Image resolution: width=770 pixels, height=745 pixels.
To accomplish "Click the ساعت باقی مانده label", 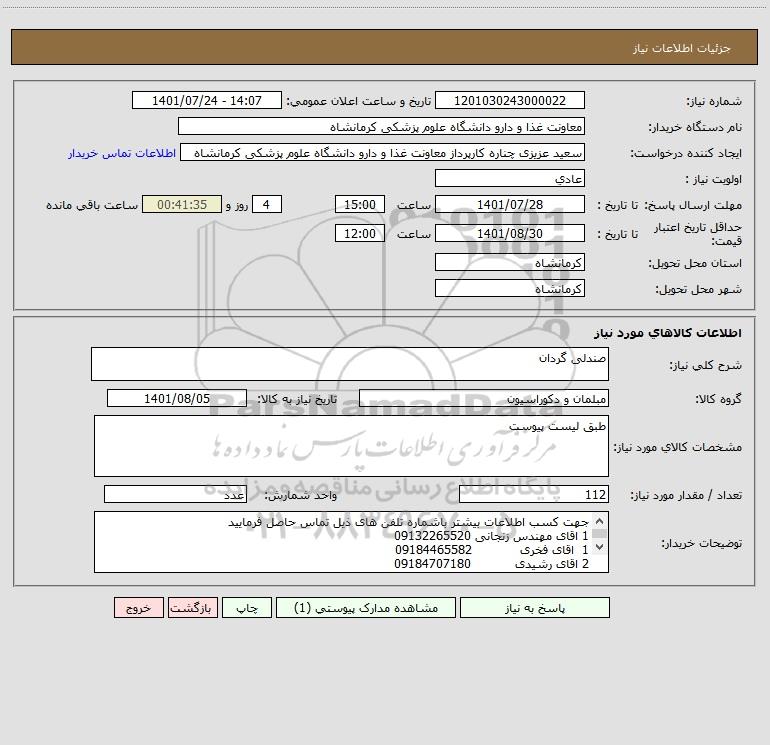I will [x=92, y=205].
